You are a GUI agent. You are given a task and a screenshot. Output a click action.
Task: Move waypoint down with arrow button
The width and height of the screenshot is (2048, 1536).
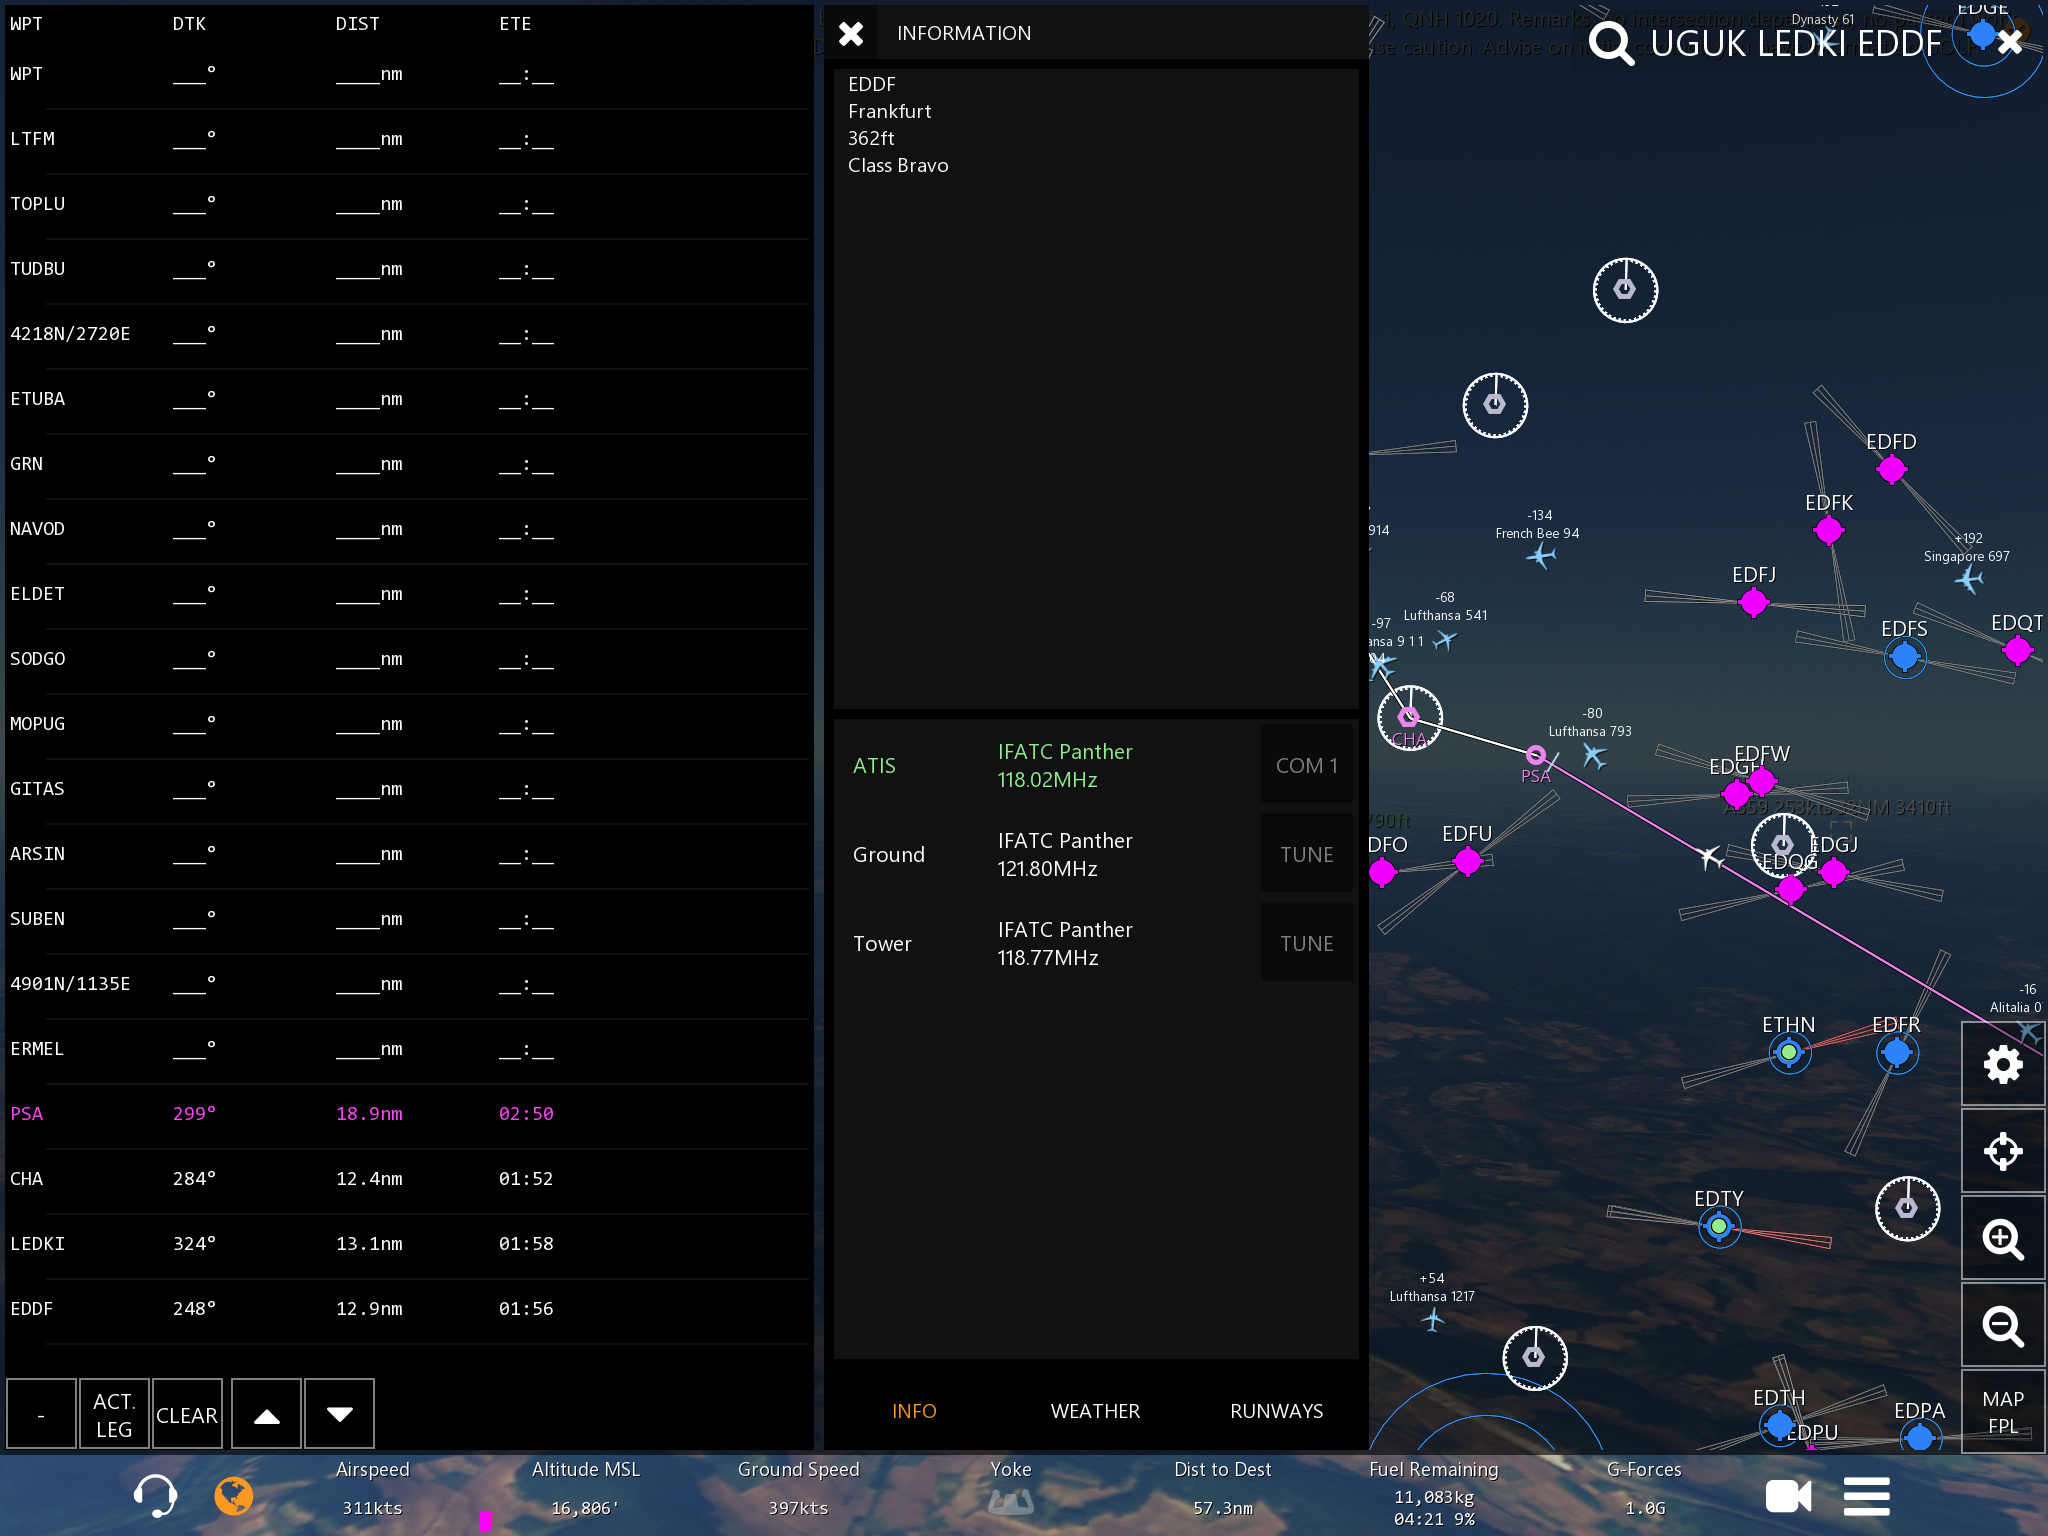339,1414
